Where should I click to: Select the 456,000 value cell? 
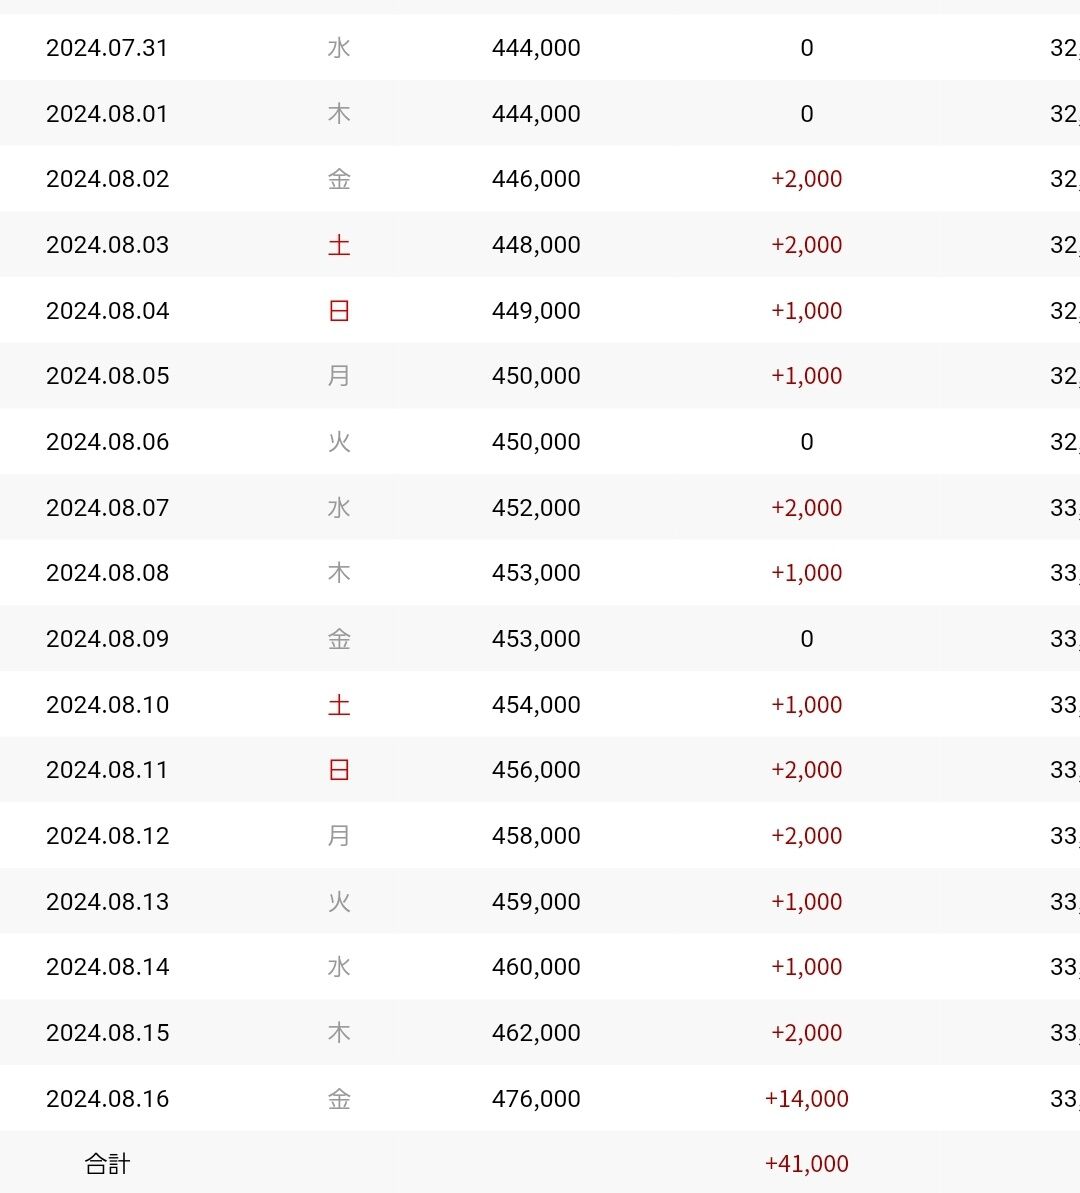click(x=536, y=770)
